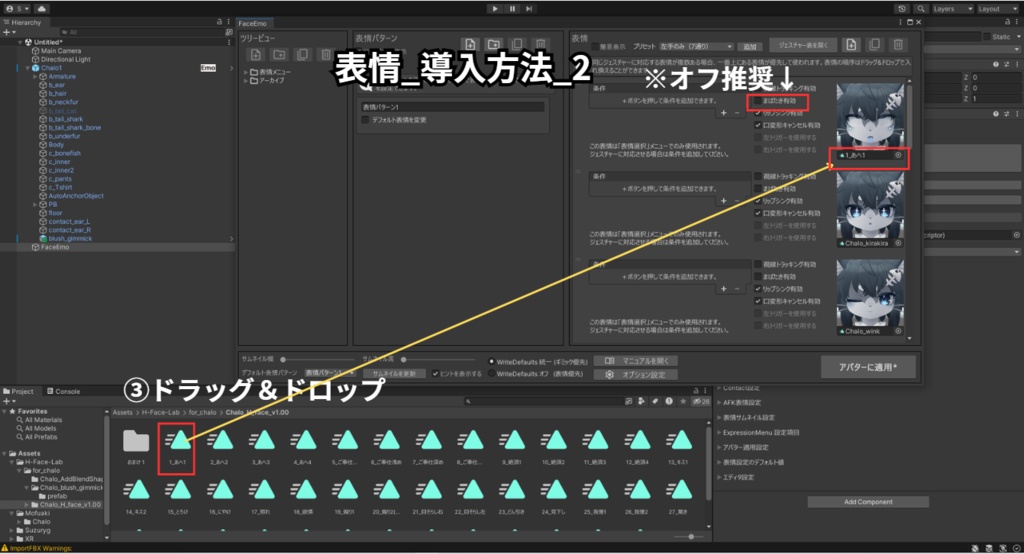This screenshot has width=1024, height=554.
Task: Open the Layers dropdown
Action: (x=952, y=8)
